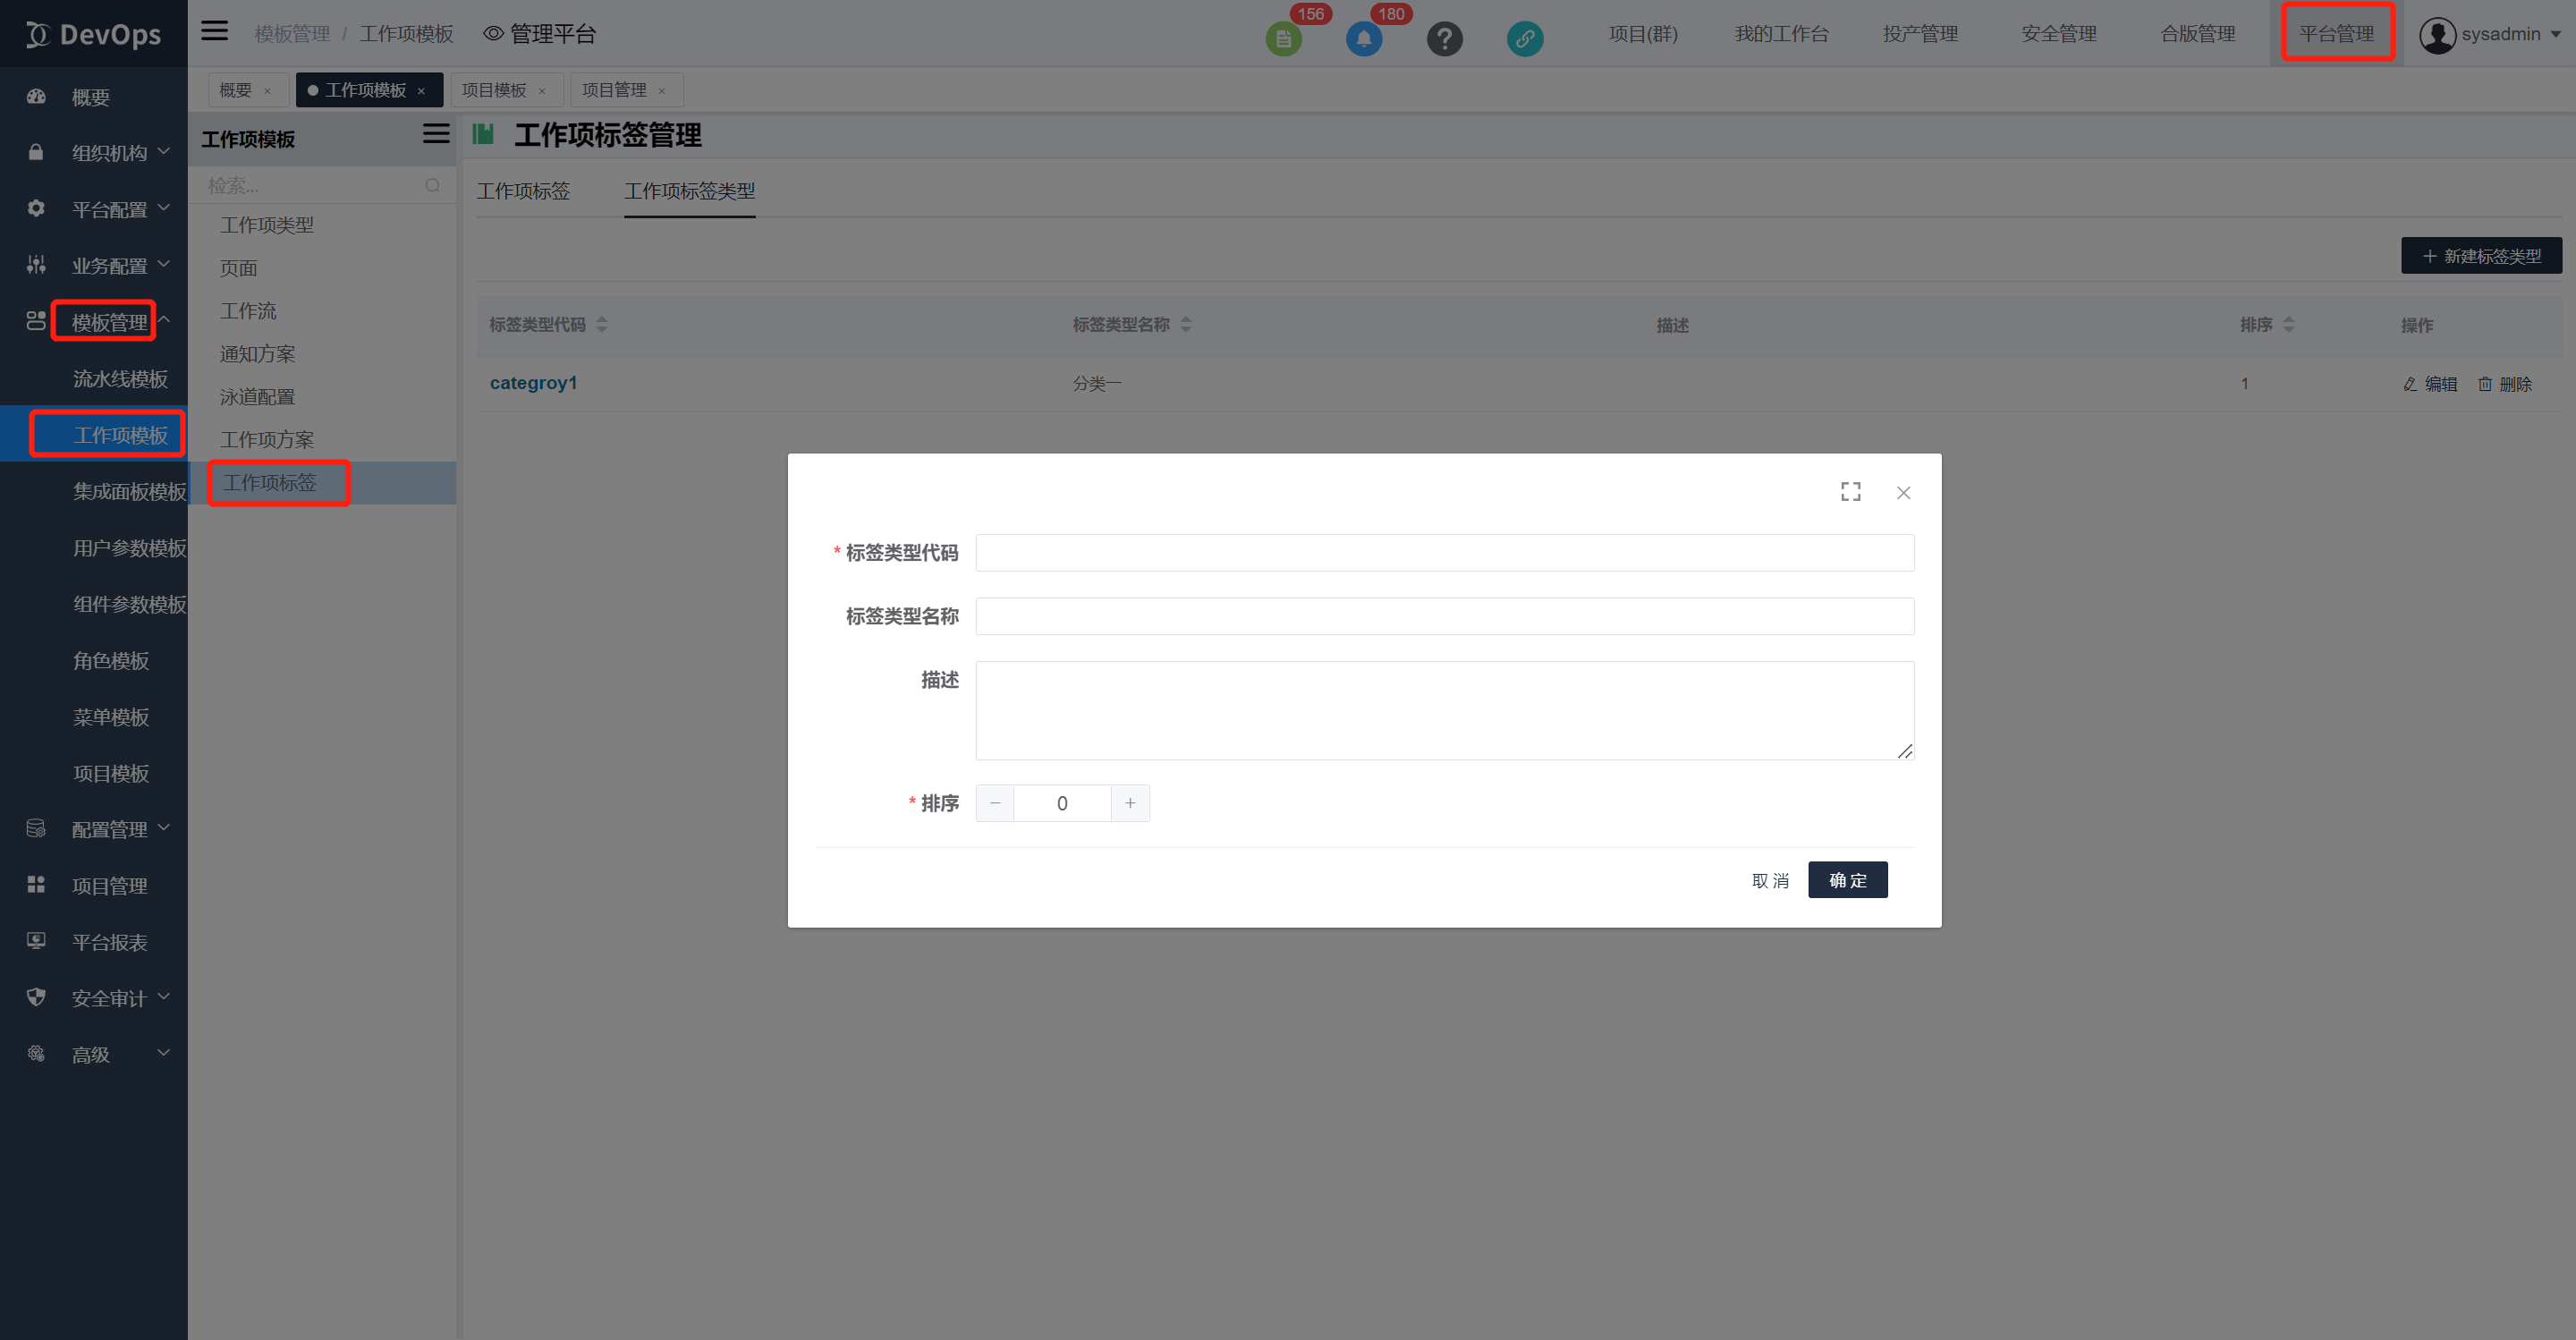
Task: Open 我的工作台 in the top menu
Action: [1780, 34]
